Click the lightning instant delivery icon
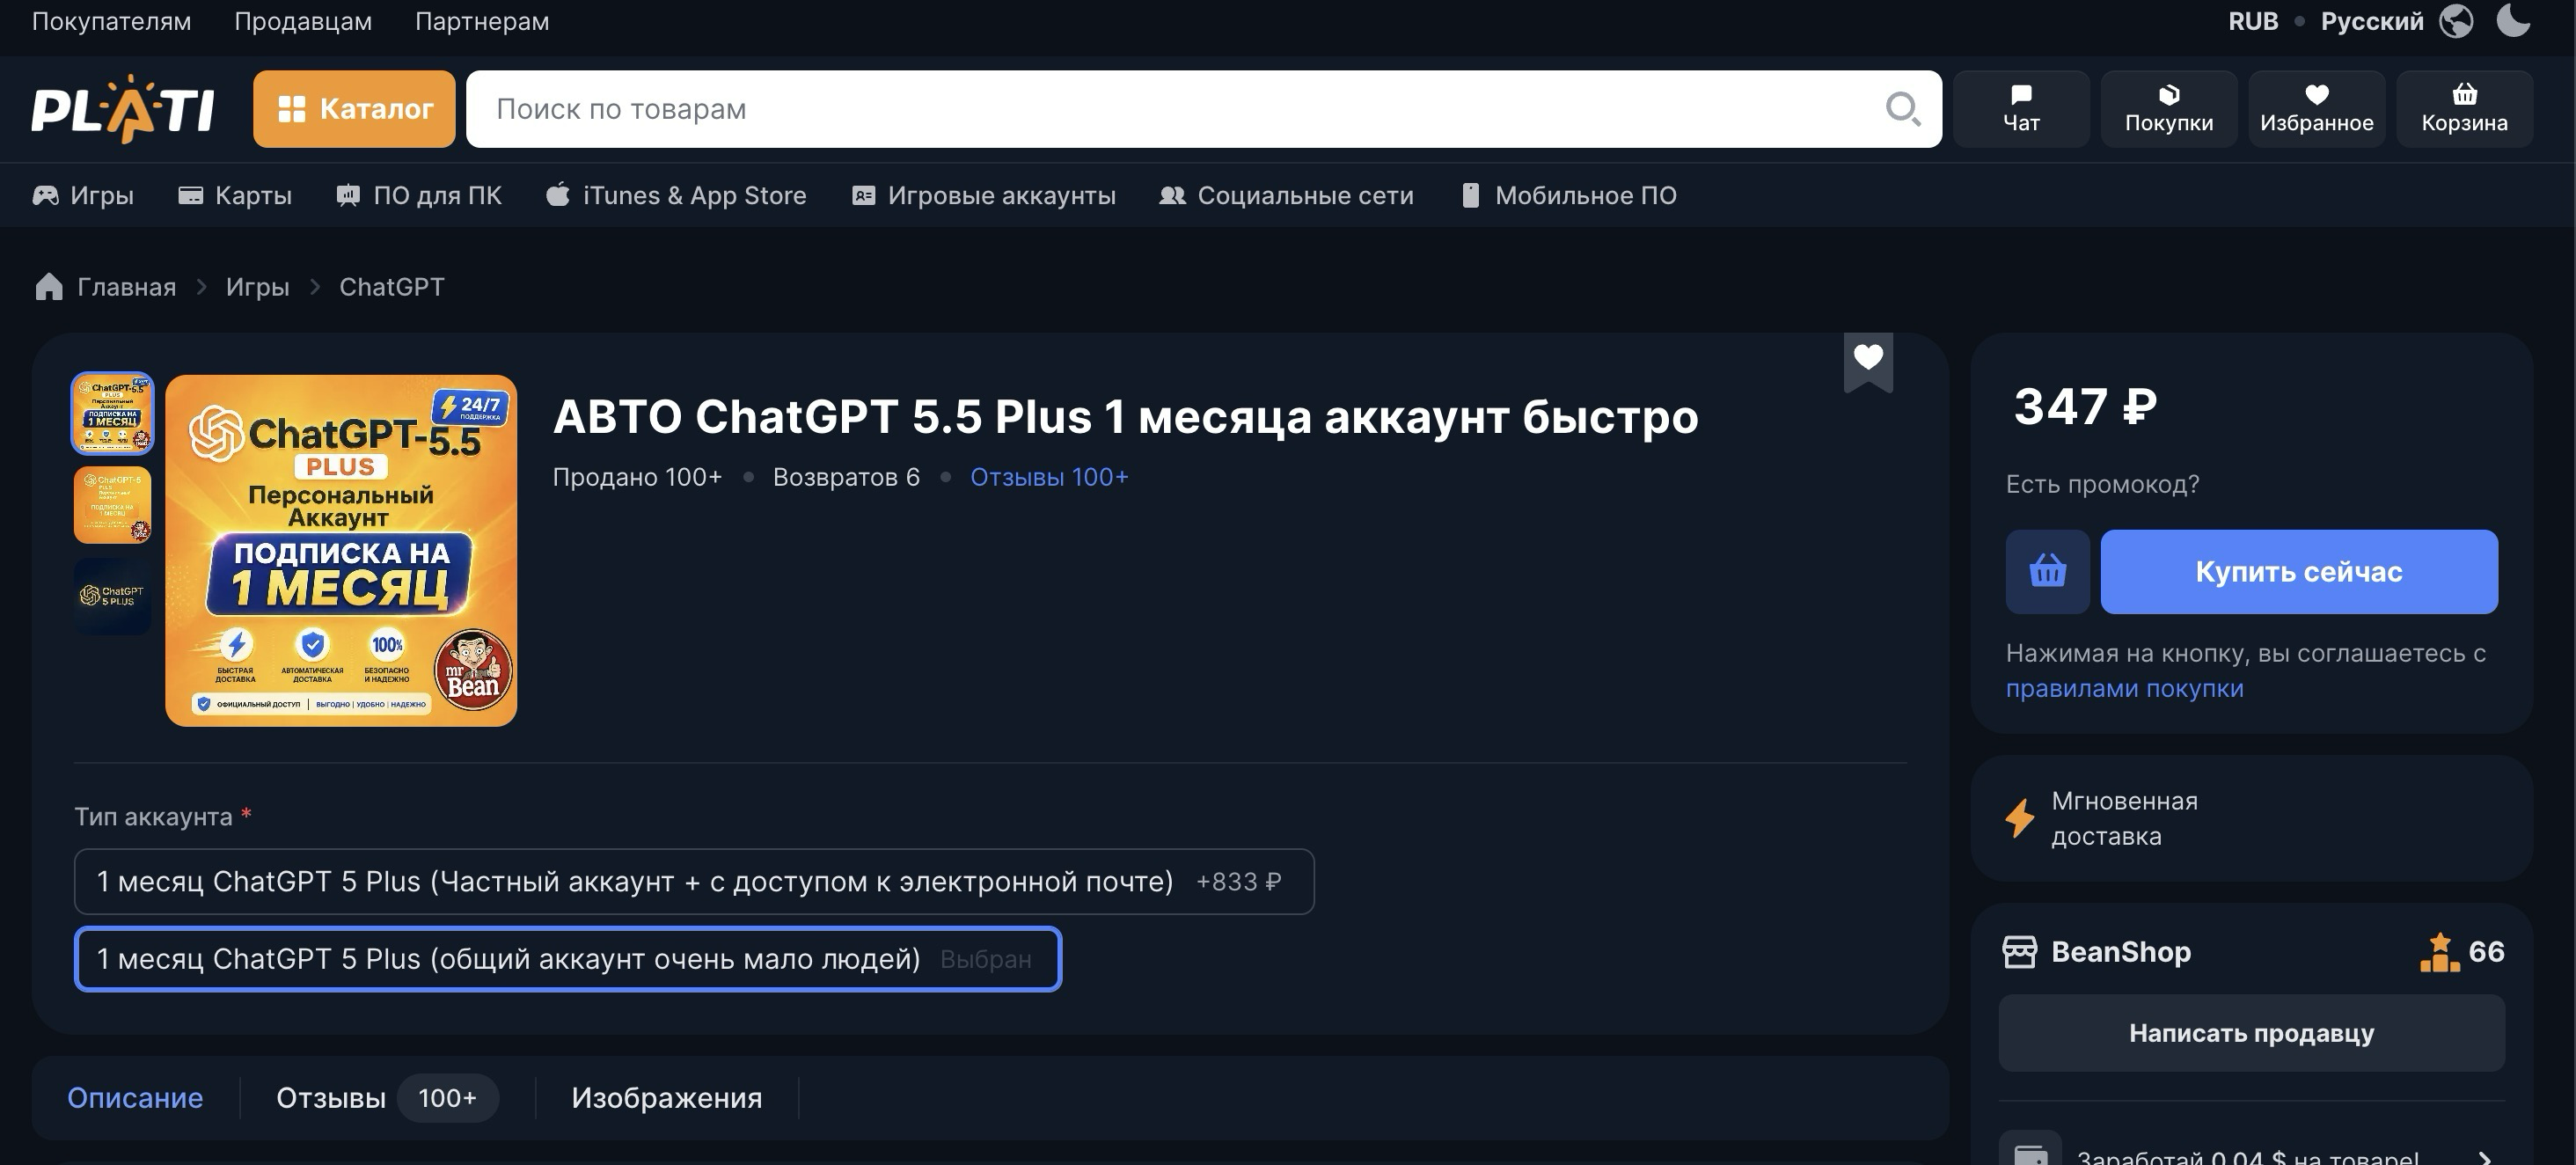2576x1165 pixels. [x=2019, y=818]
